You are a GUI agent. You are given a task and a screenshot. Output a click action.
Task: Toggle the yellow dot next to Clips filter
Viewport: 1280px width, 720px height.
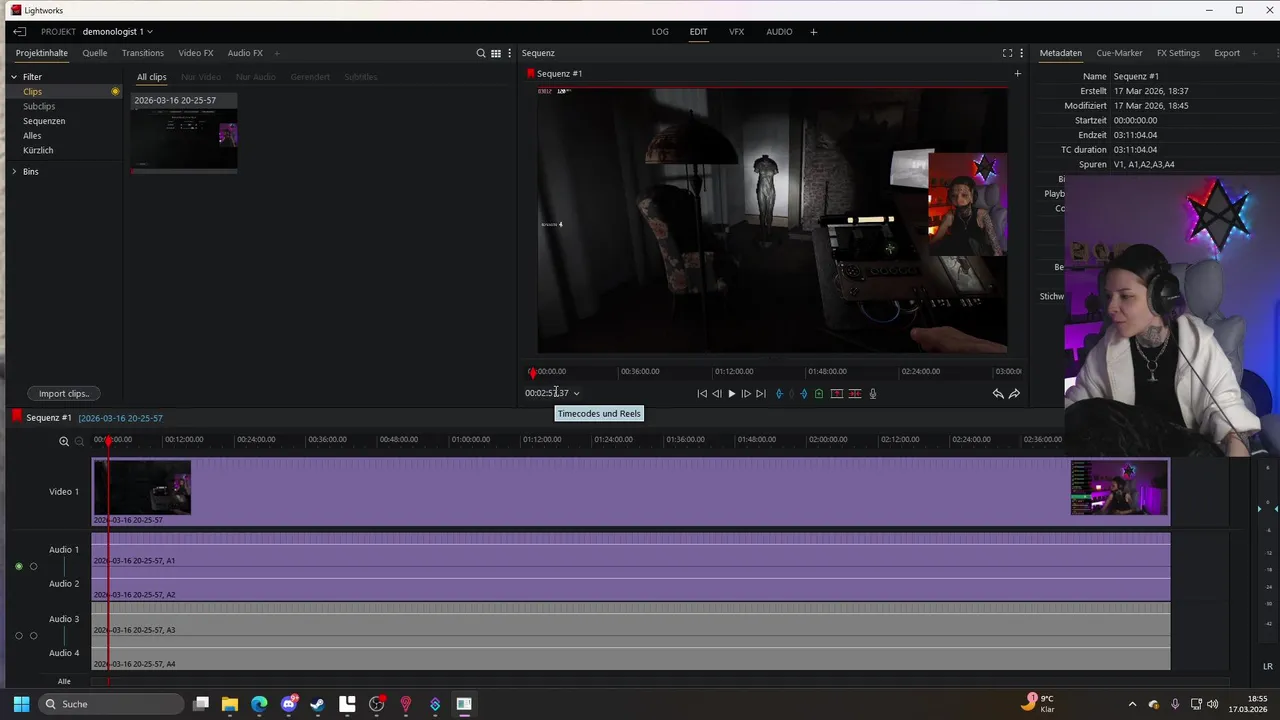115,92
